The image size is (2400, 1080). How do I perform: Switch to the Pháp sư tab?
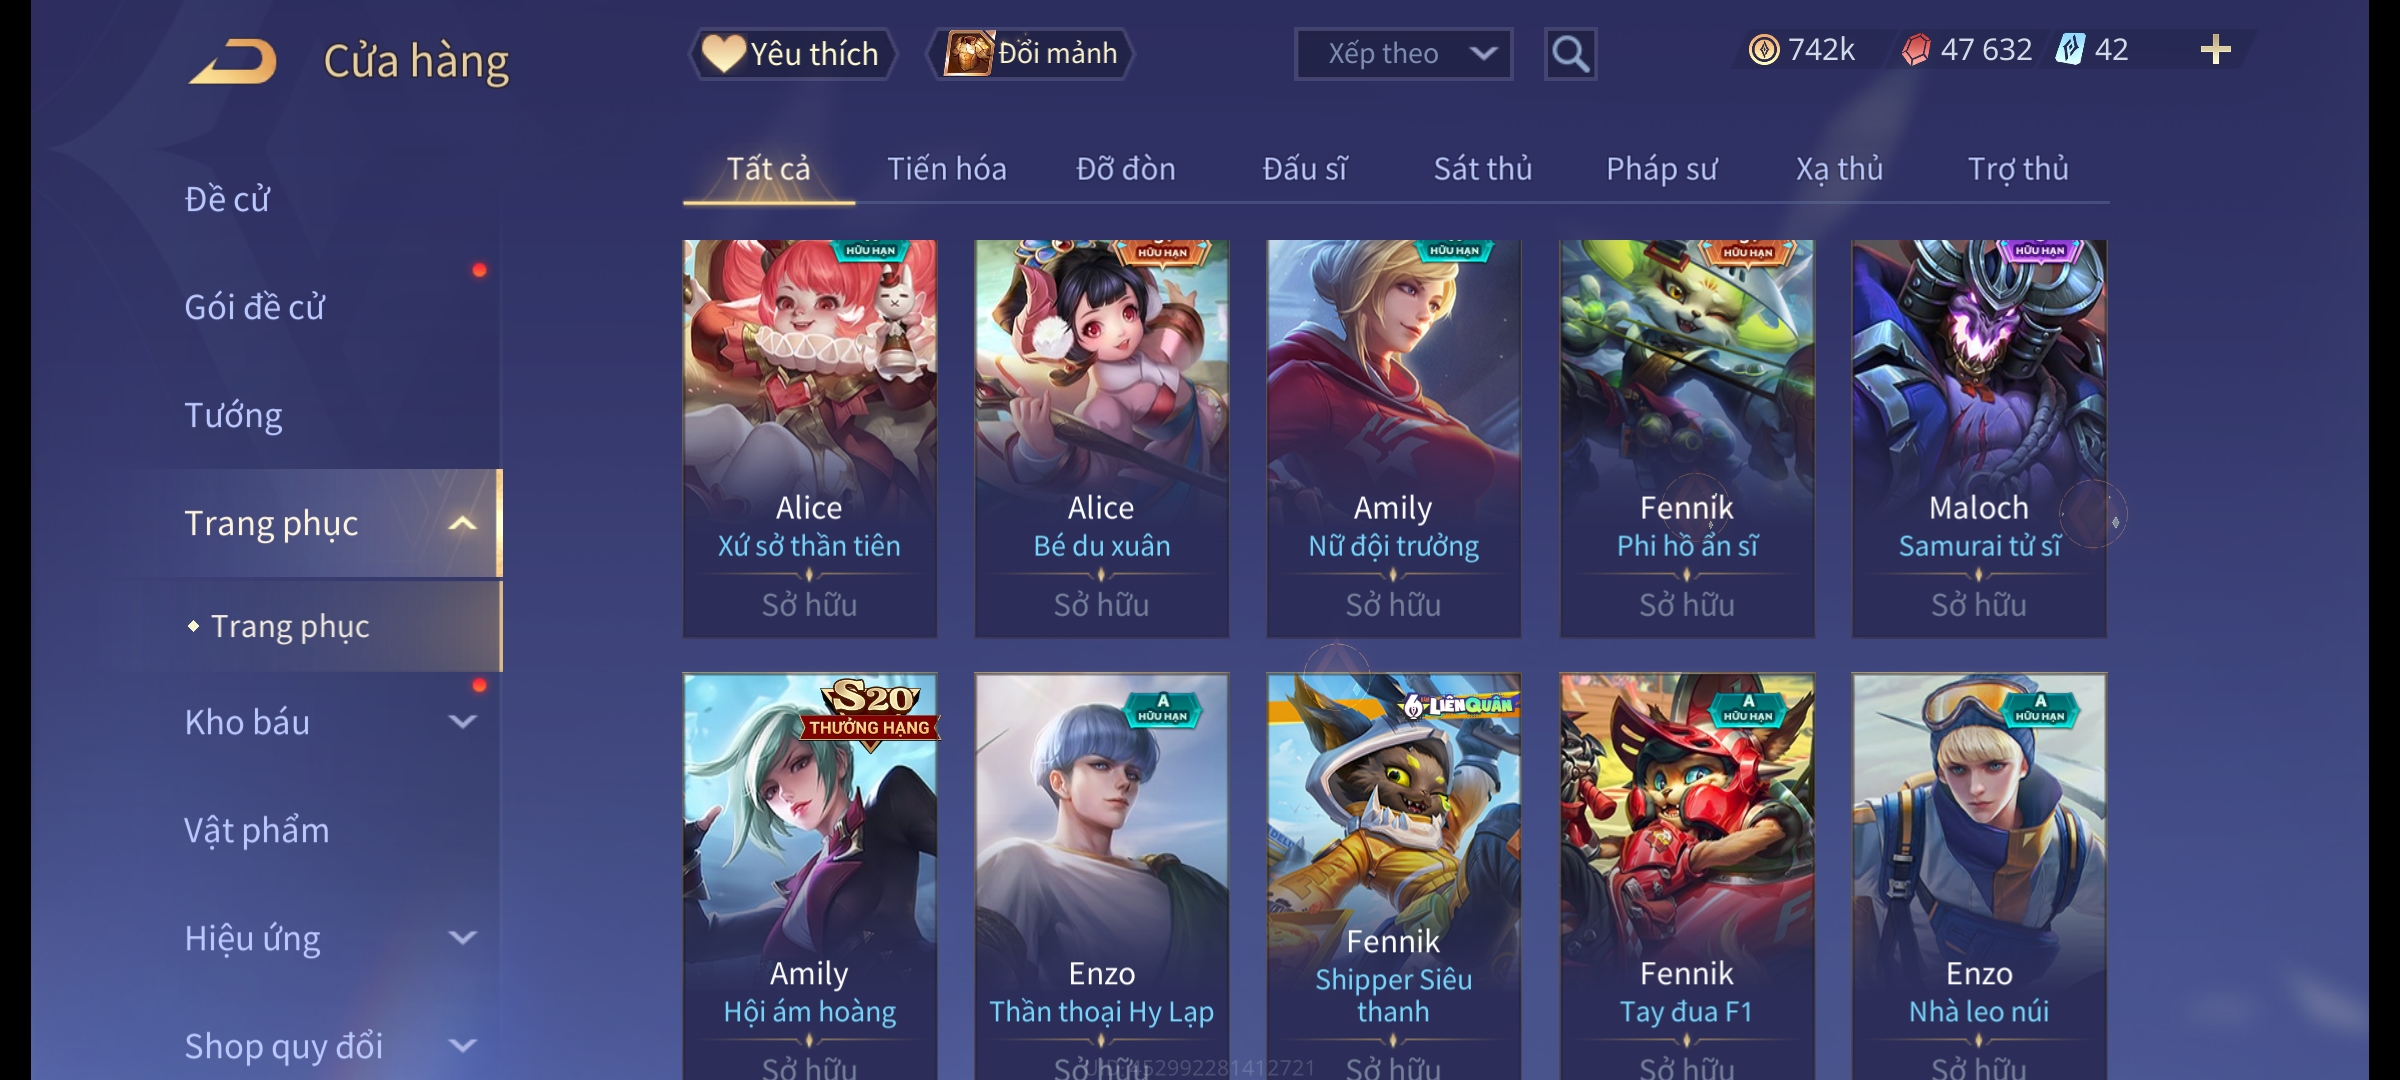1661,169
